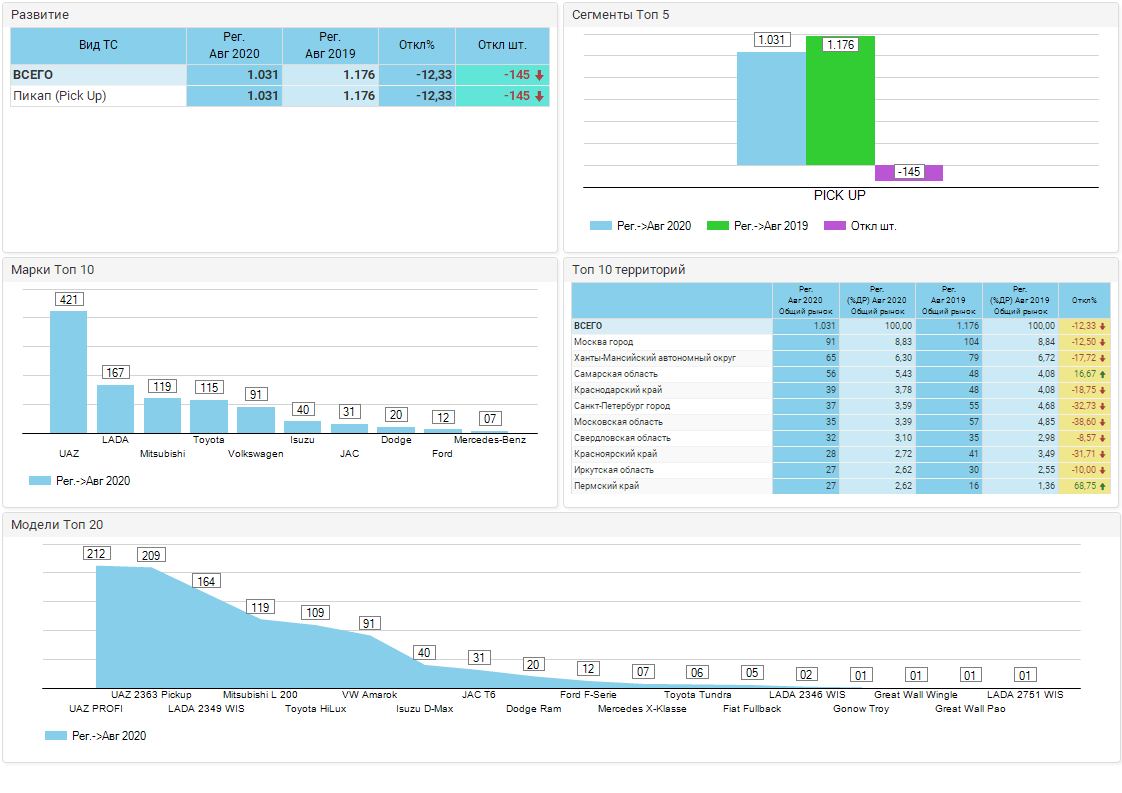This screenshot has width=1122, height=793.
Task: Click the red down arrow in Пикап (Pick Up) row
Action: pyautogui.click(x=539, y=96)
